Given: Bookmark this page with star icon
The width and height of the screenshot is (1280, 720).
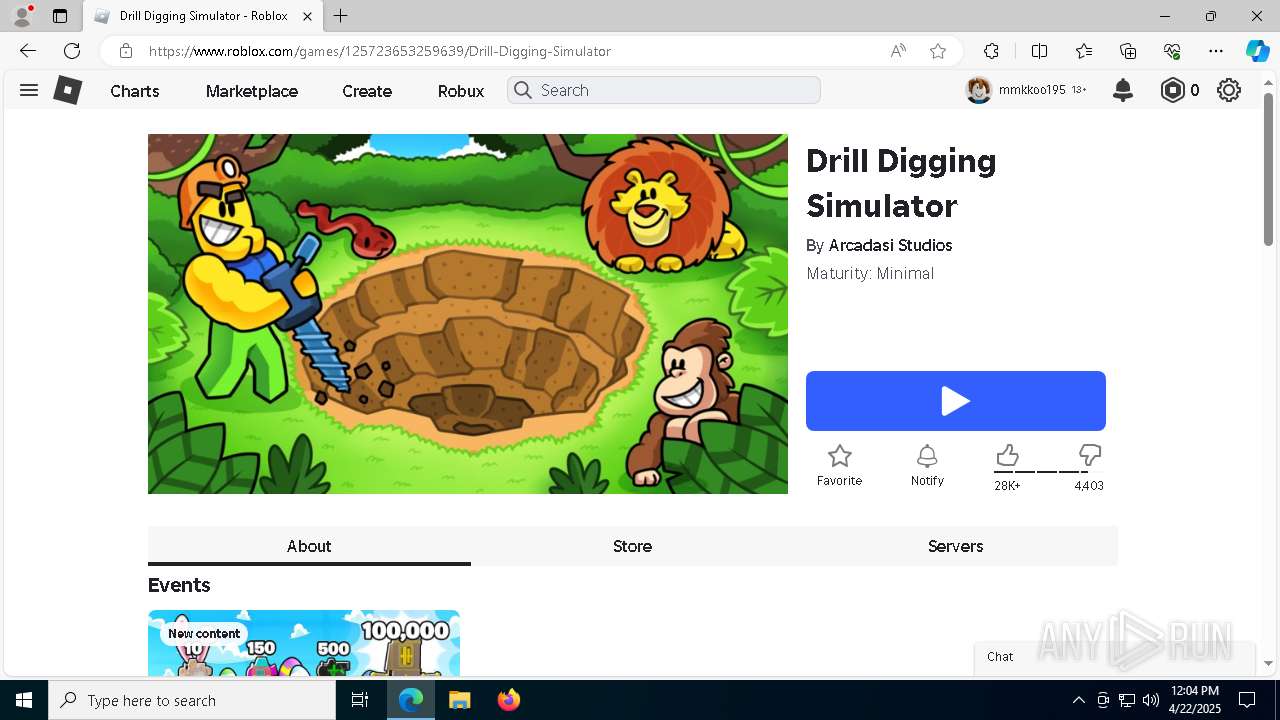Looking at the screenshot, I should click(x=938, y=51).
